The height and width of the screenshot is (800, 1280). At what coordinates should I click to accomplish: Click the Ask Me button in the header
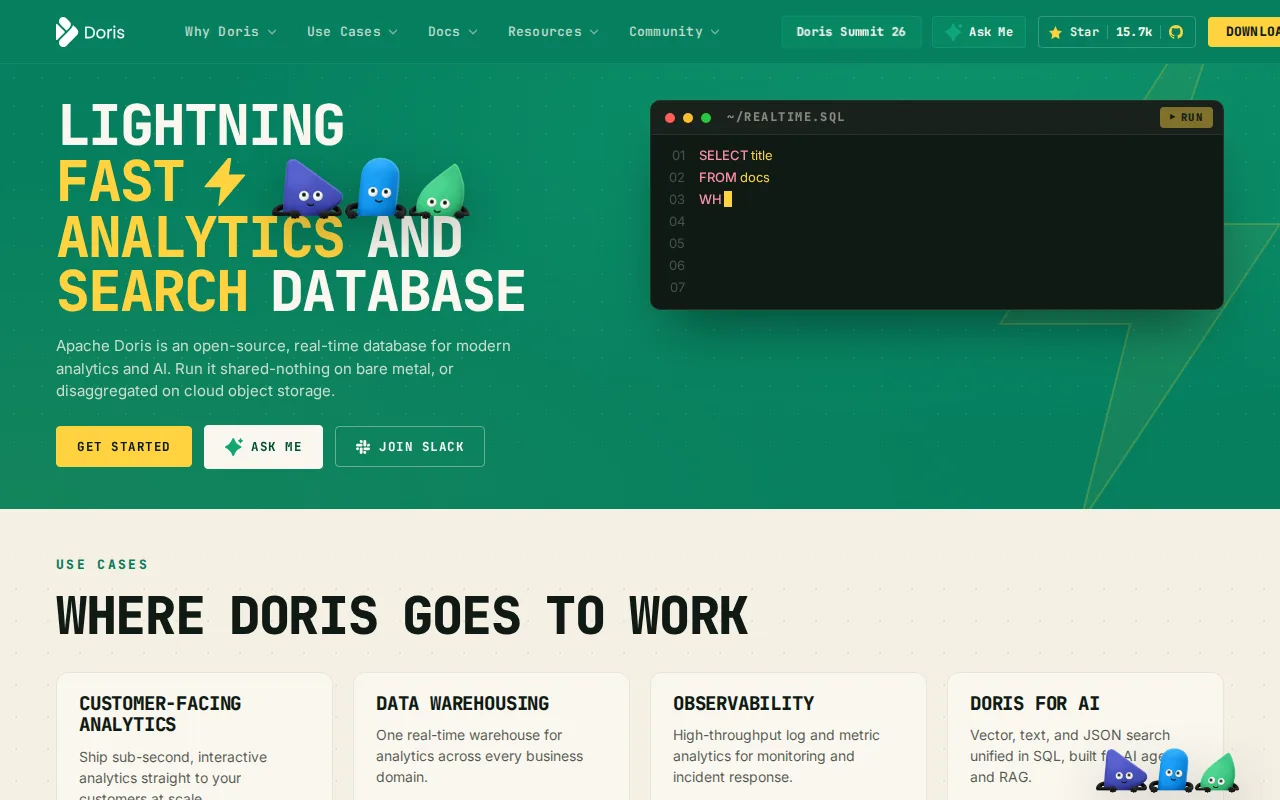pos(979,32)
